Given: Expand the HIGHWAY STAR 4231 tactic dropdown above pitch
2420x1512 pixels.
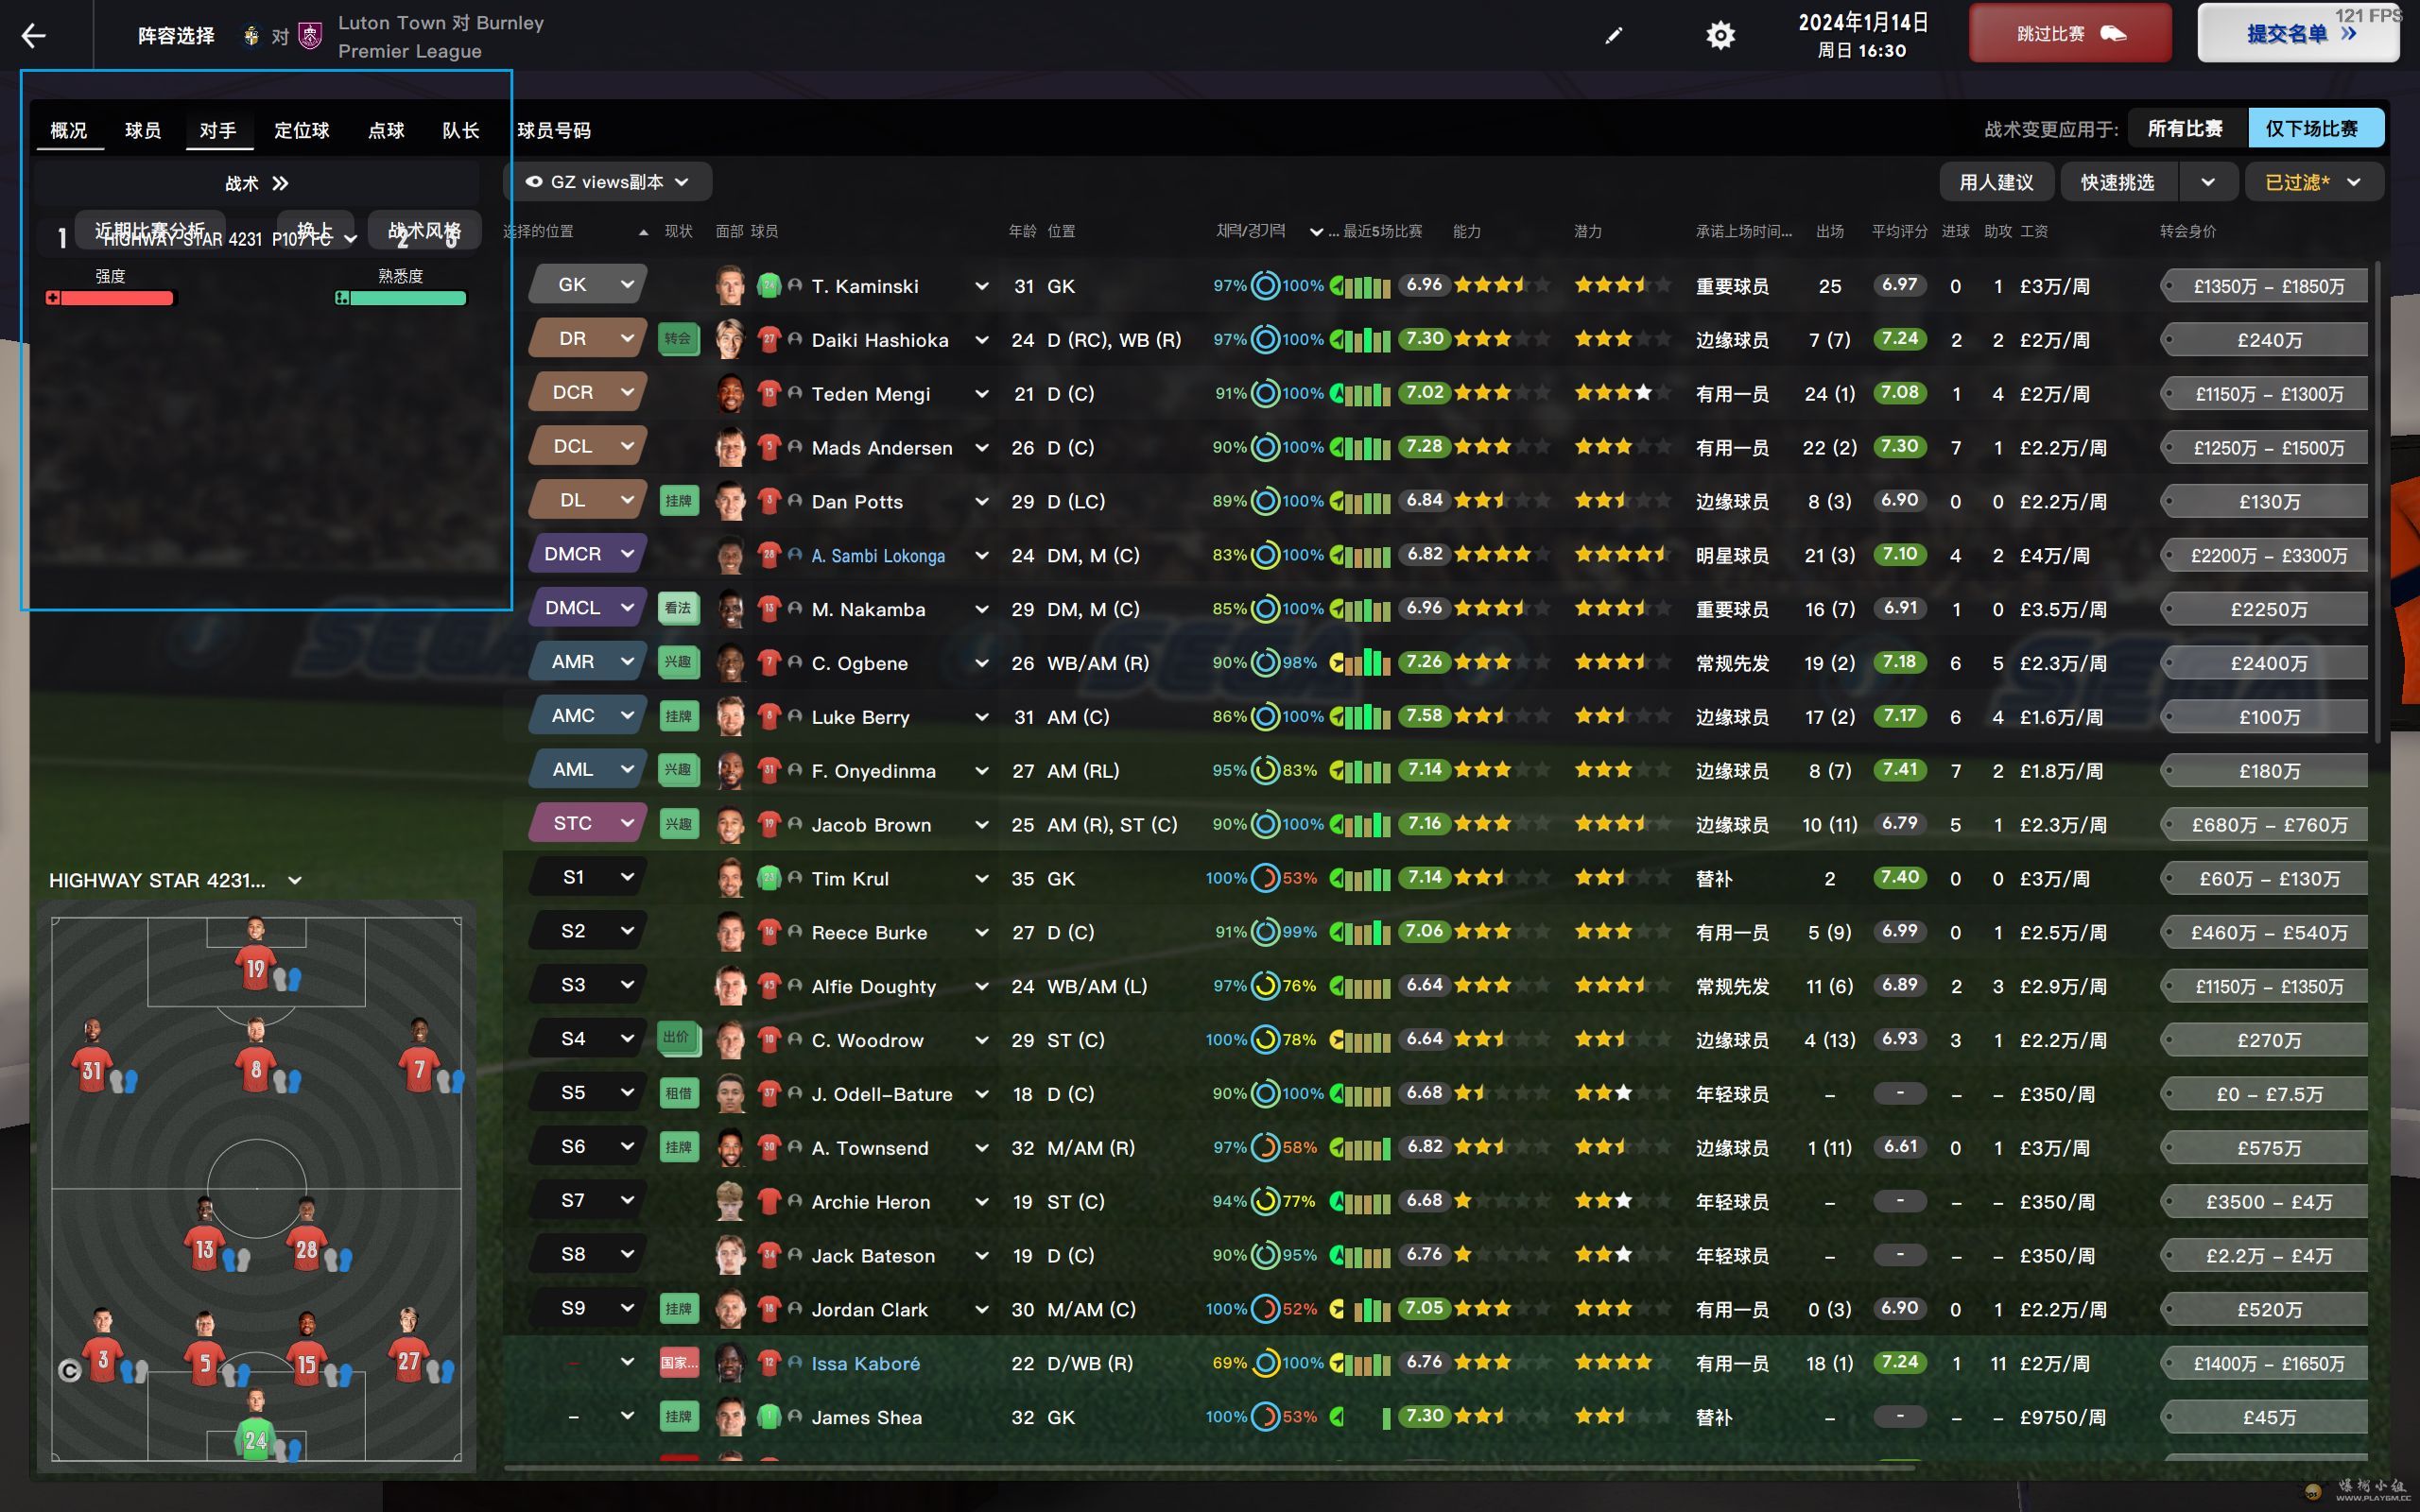Looking at the screenshot, I should coord(294,881).
